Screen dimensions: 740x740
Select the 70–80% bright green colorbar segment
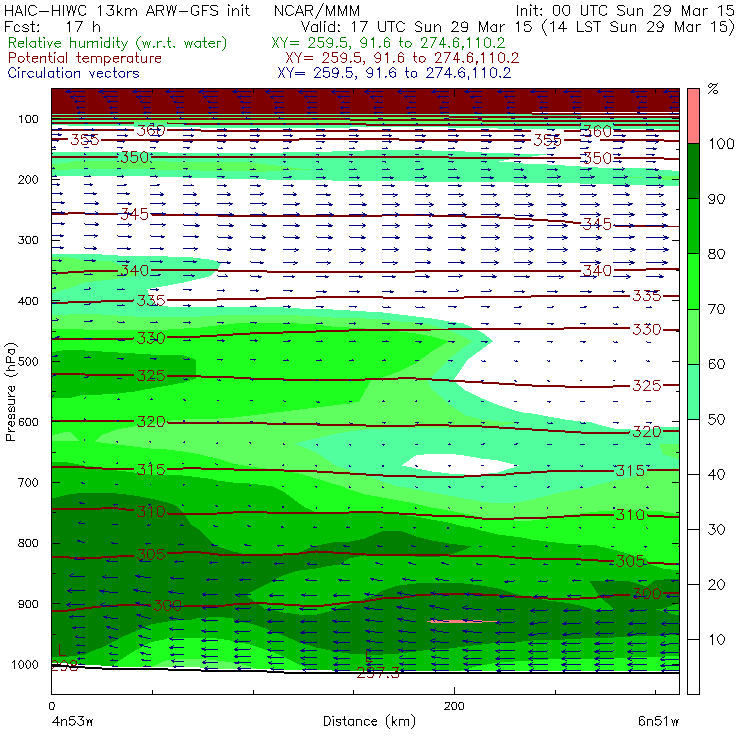click(693, 281)
